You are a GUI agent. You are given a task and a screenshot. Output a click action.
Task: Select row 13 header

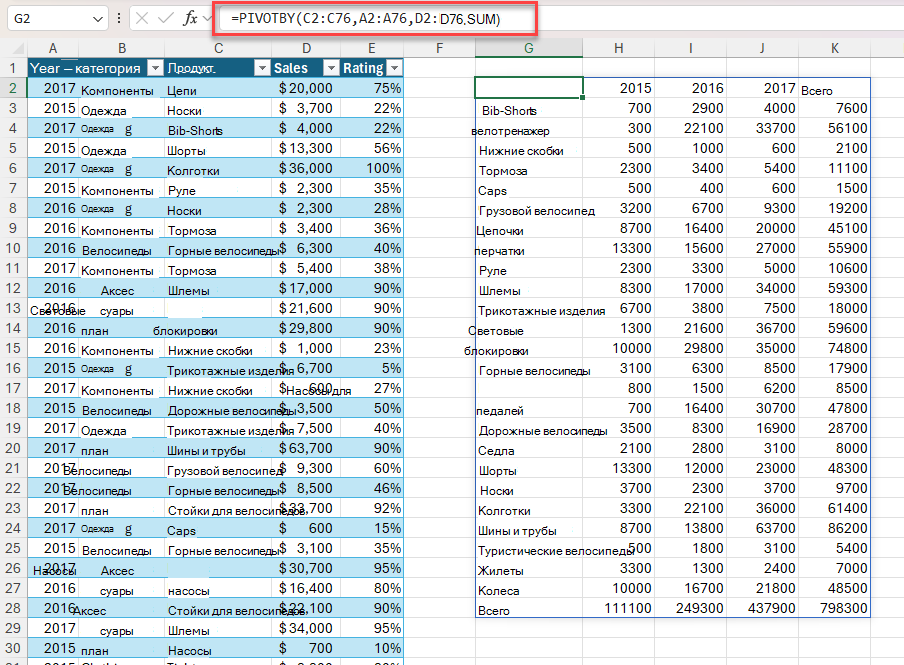point(13,308)
